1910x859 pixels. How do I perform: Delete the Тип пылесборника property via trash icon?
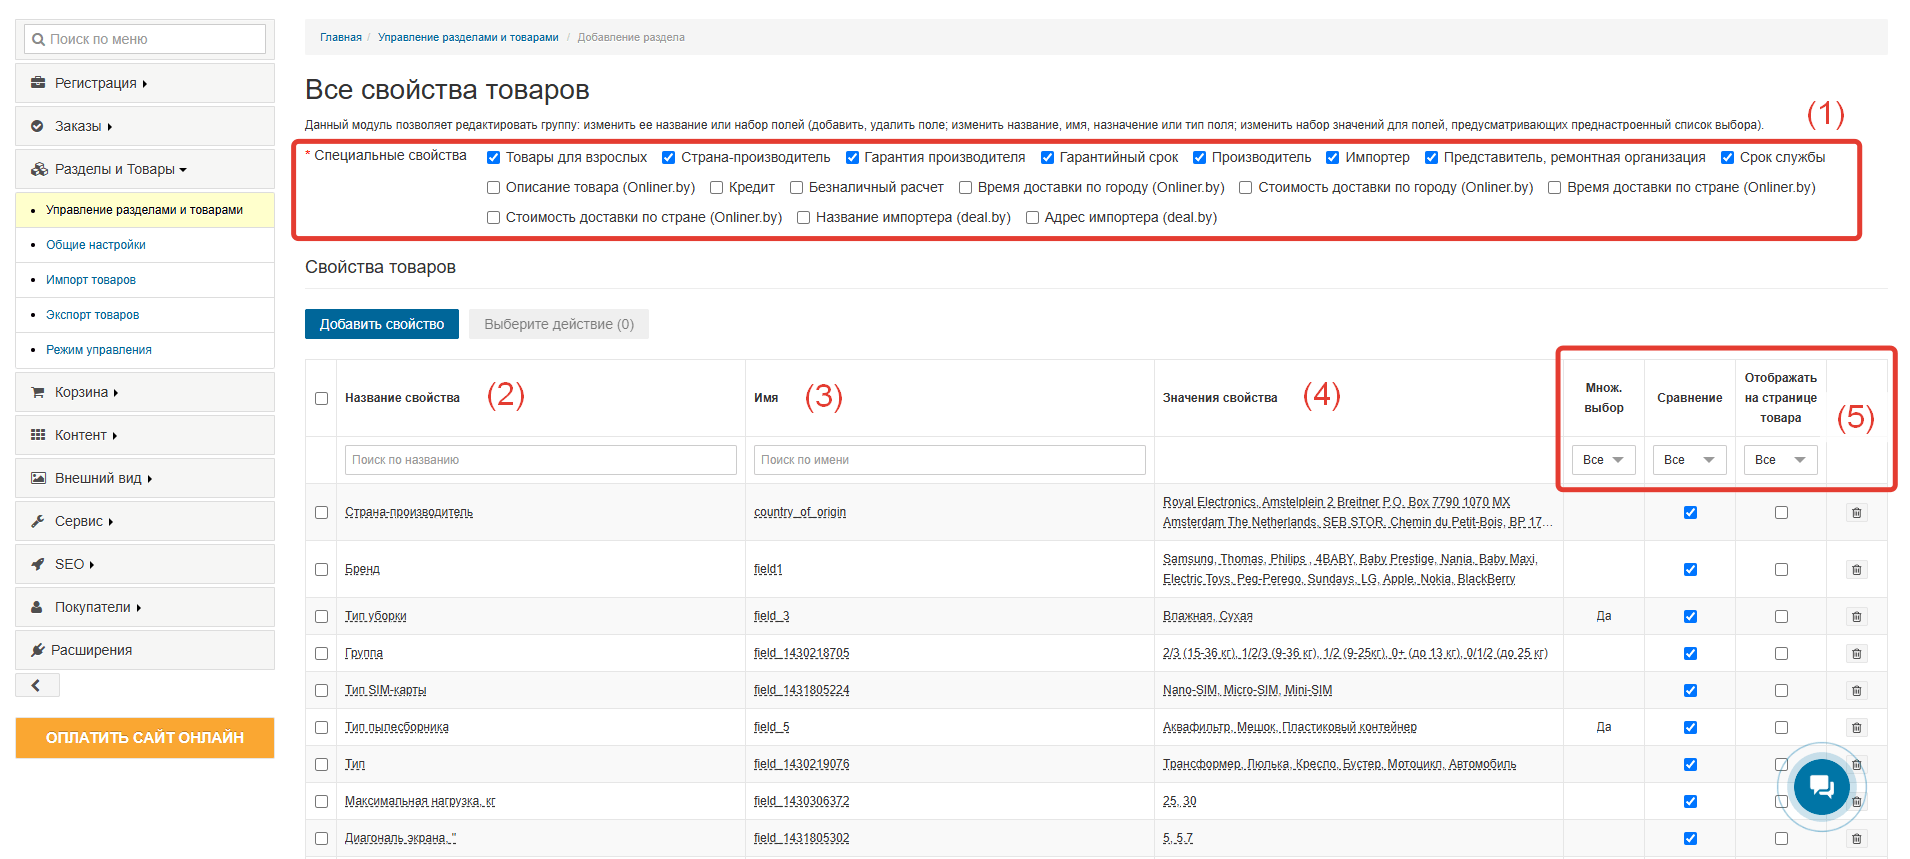tap(1856, 728)
